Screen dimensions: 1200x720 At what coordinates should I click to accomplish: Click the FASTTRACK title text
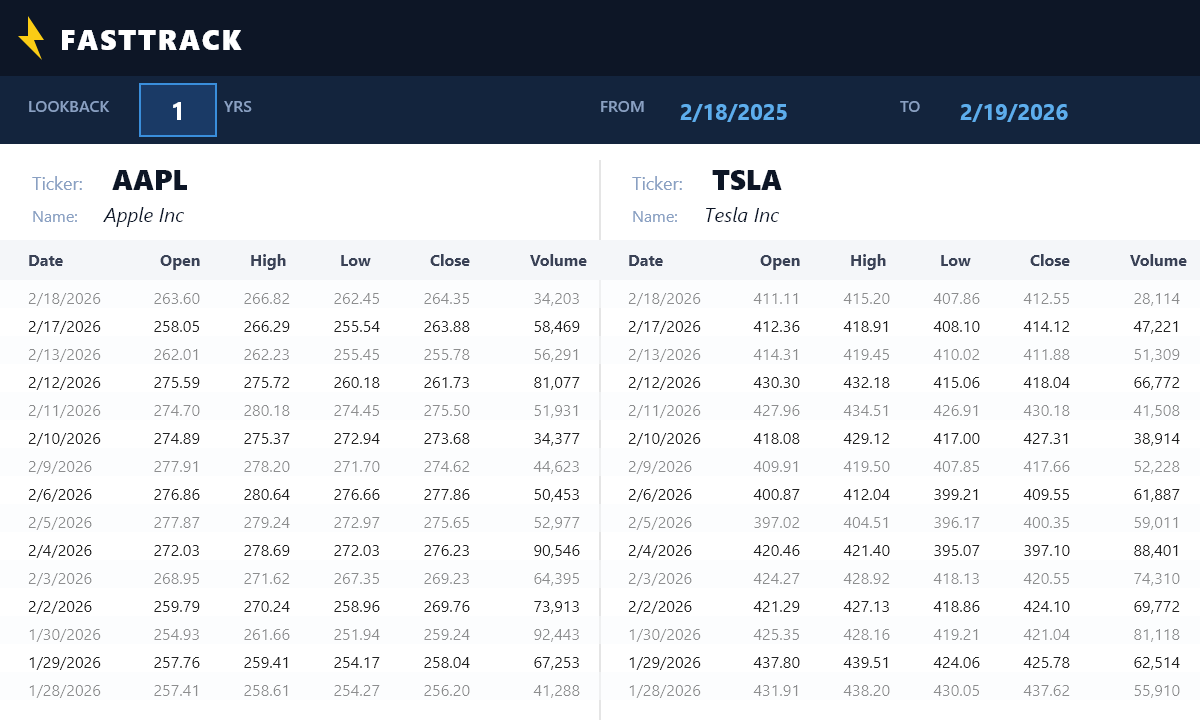[151, 40]
